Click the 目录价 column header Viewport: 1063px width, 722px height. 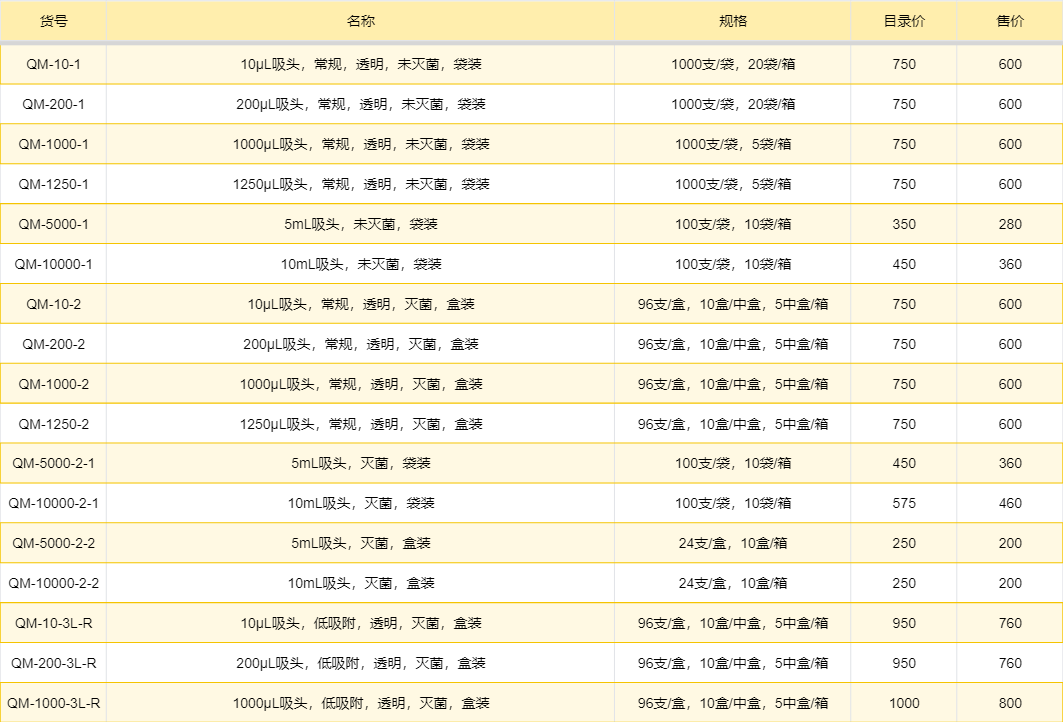click(x=904, y=21)
